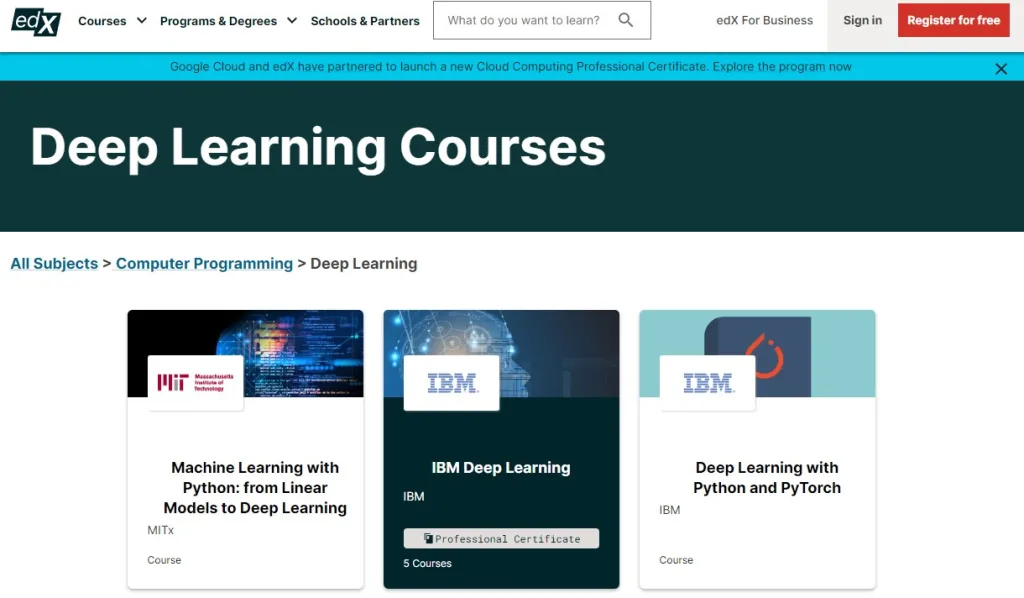Click Register for free
Screen dimensions: 1024x598
(953, 20)
